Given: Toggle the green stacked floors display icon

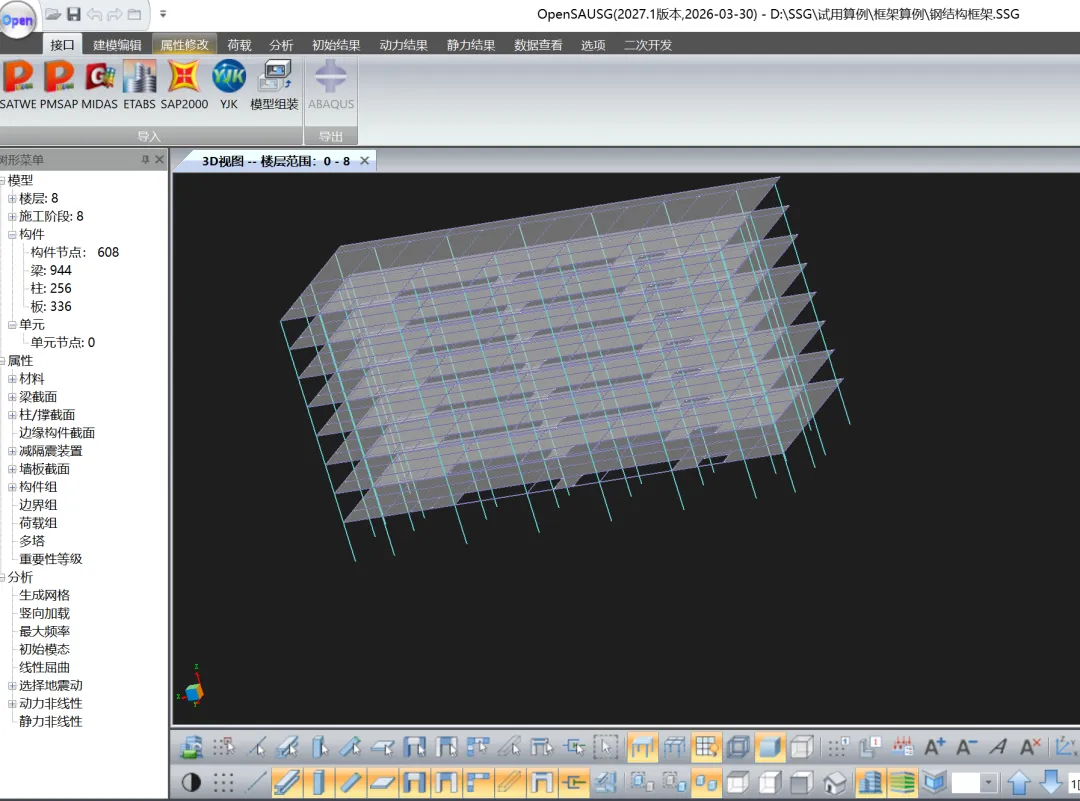Looking at the screenshot, I should (x=902, y=782).
